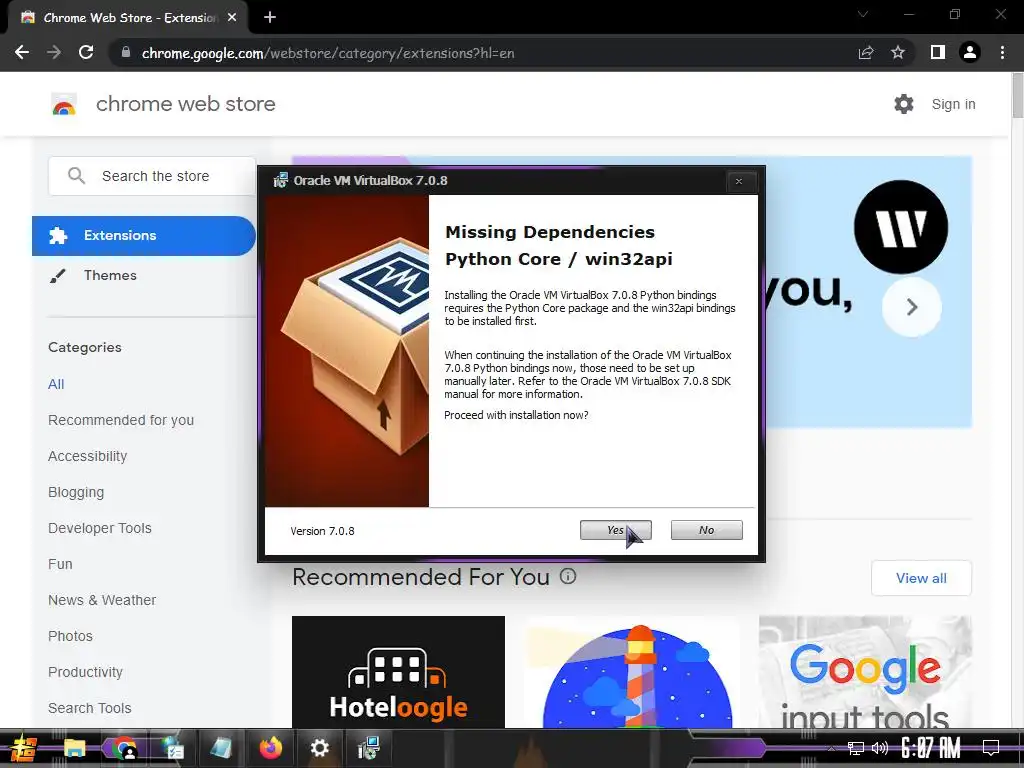Select the Extensions sidebar item
1024x768 pixels.
point(144,236)
